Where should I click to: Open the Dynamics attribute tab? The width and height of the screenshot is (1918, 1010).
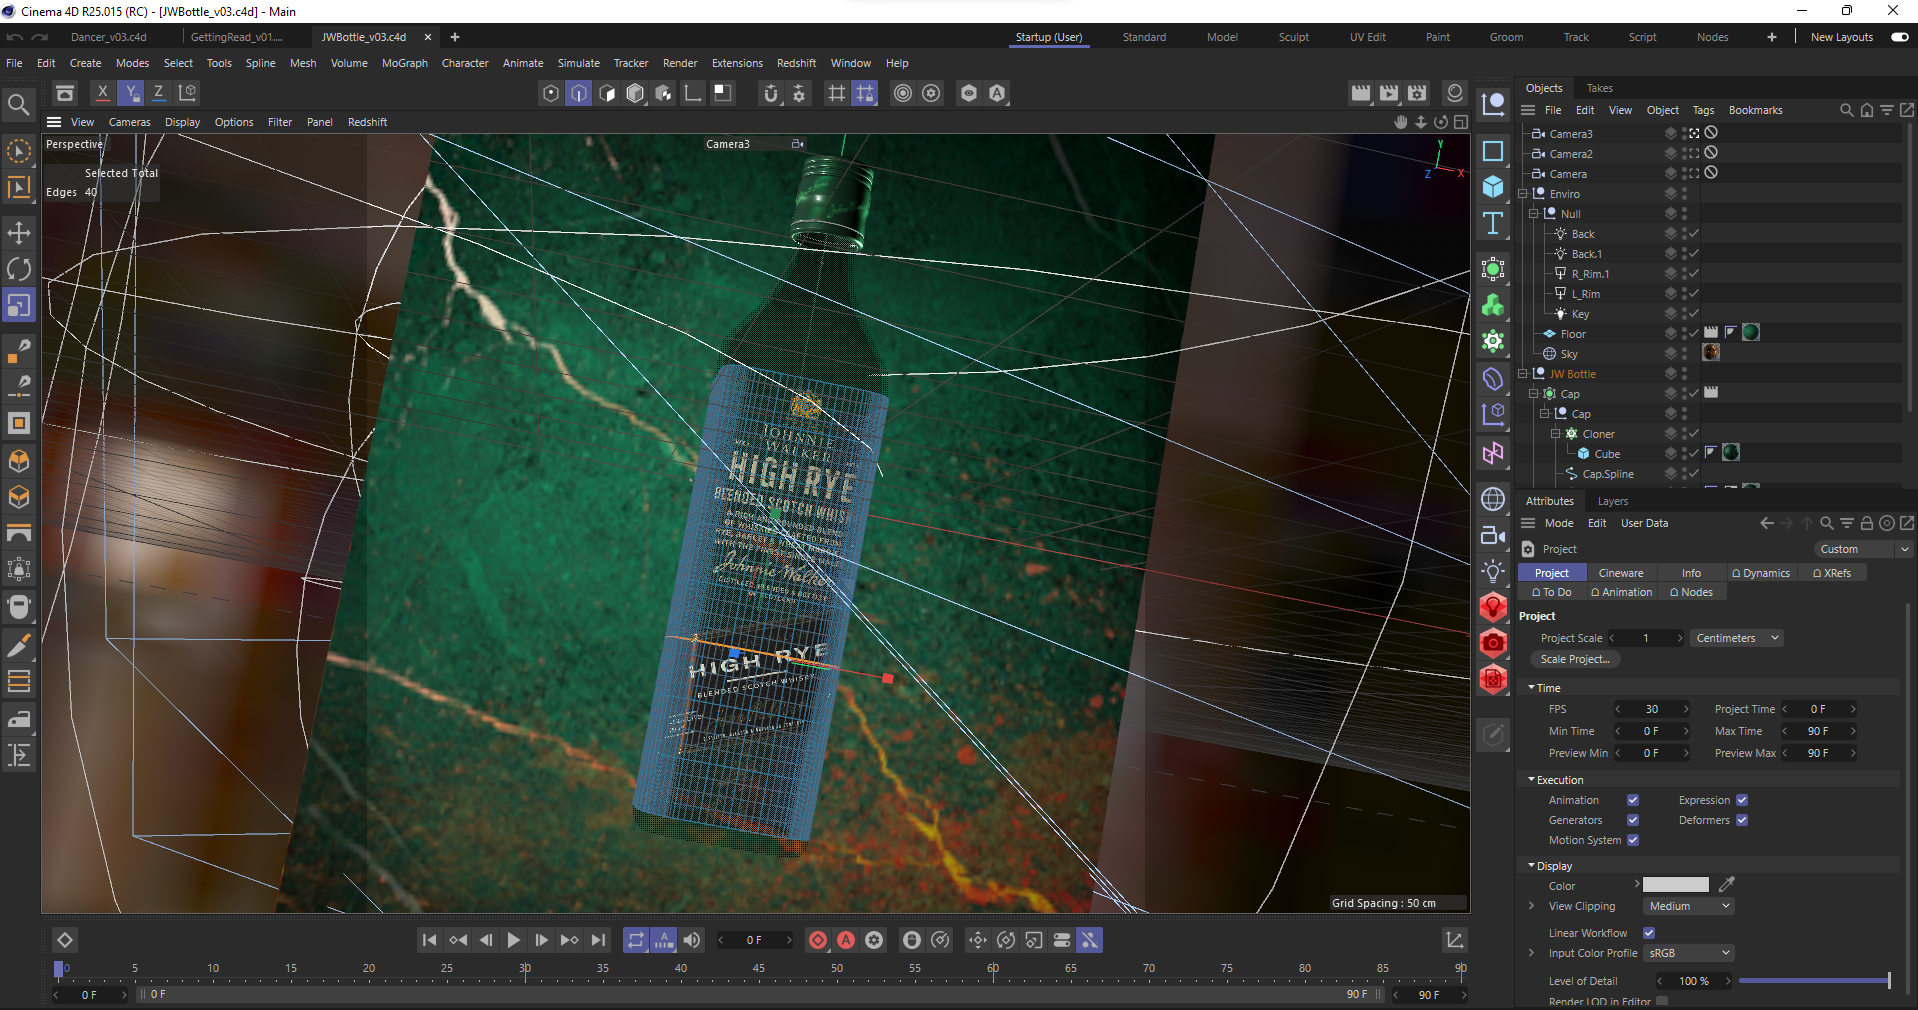1761,573
